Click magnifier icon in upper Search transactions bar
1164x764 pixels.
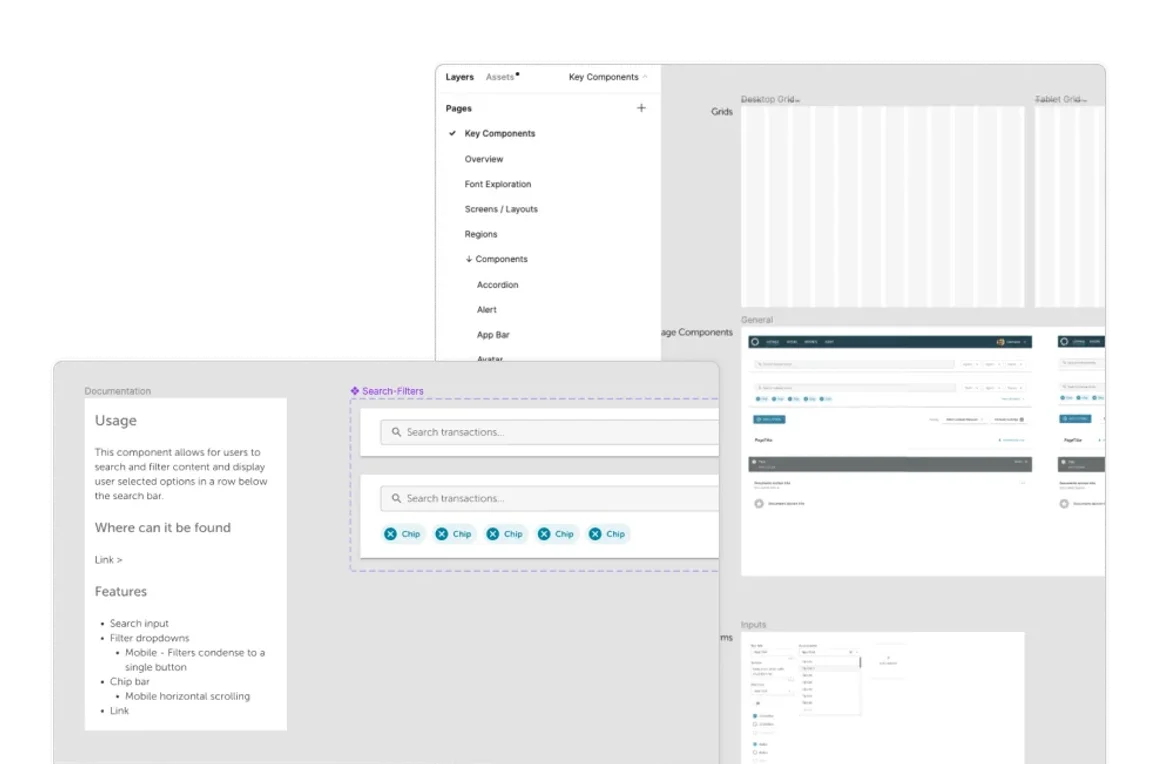[396, 432]
